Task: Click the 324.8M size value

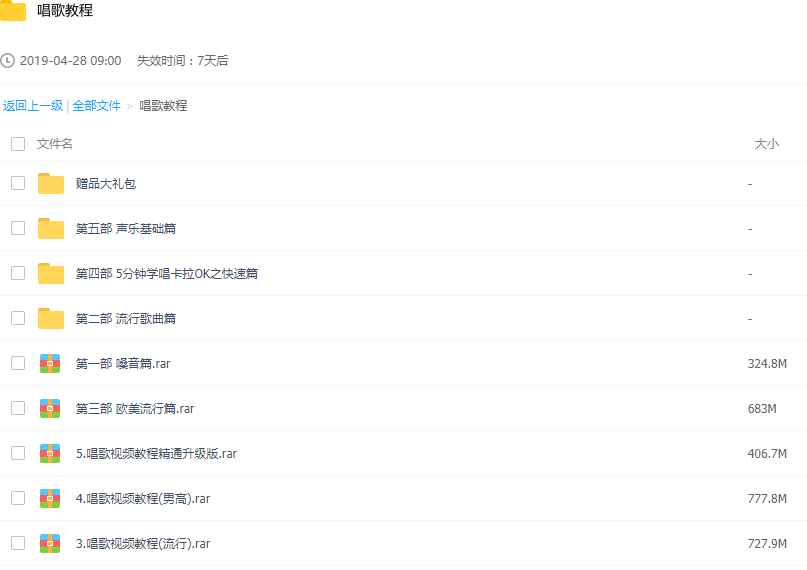Action: click(767, 364)
